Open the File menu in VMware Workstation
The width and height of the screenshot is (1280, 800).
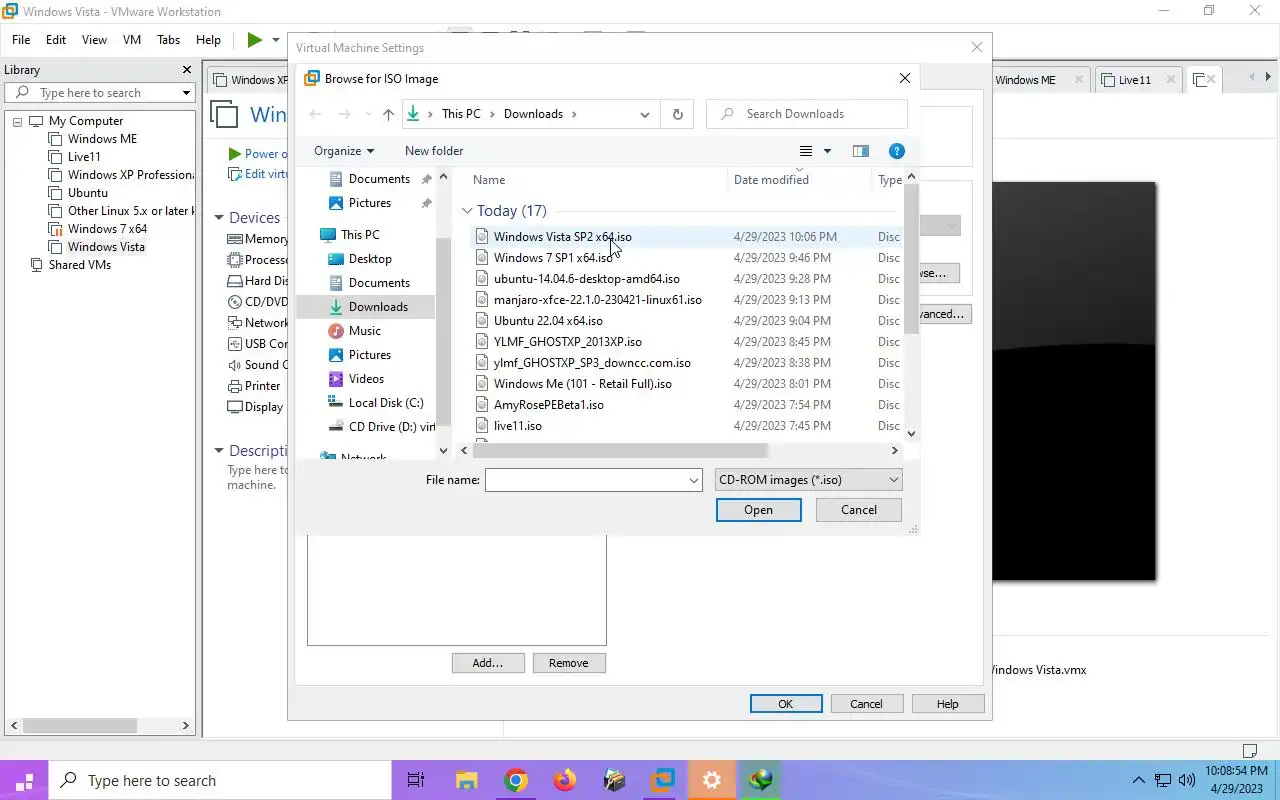pyautogui.click(x=21, y=40)
